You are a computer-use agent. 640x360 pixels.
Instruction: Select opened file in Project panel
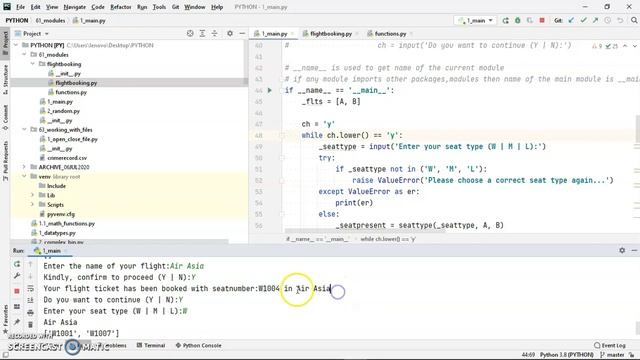[190, 33]
